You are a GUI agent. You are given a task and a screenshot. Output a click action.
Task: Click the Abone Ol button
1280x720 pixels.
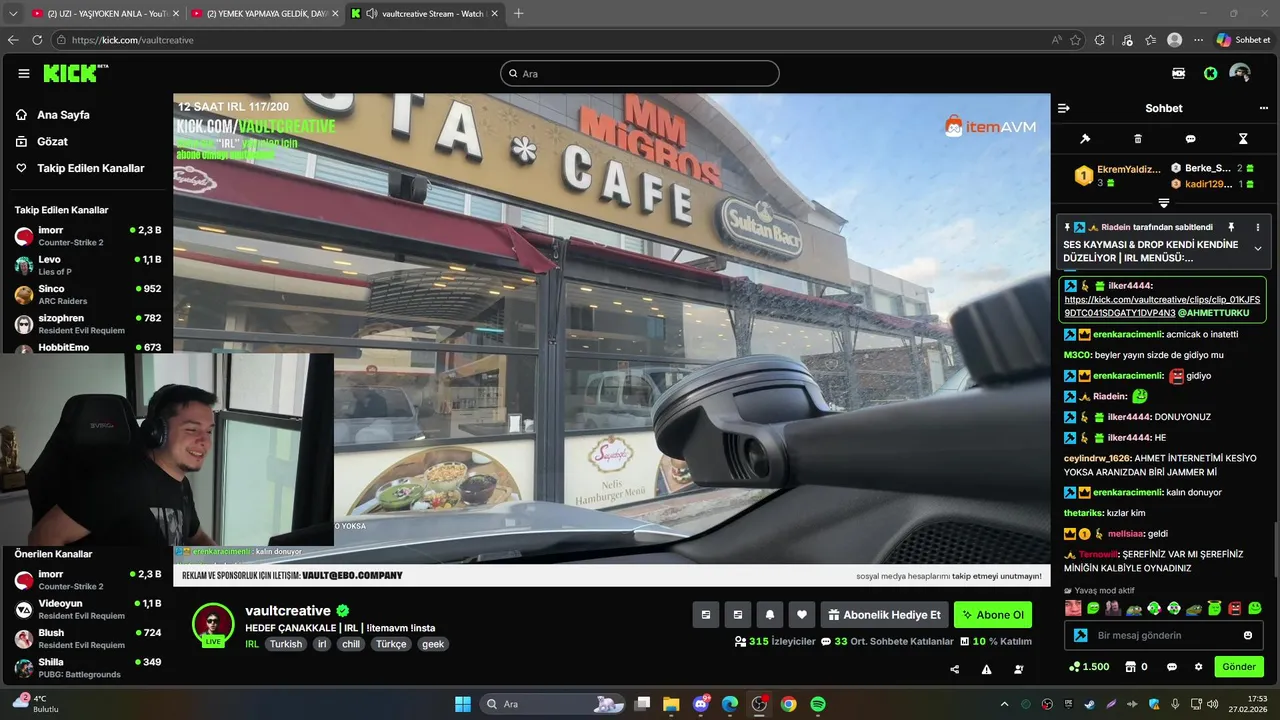pos(993,614)
